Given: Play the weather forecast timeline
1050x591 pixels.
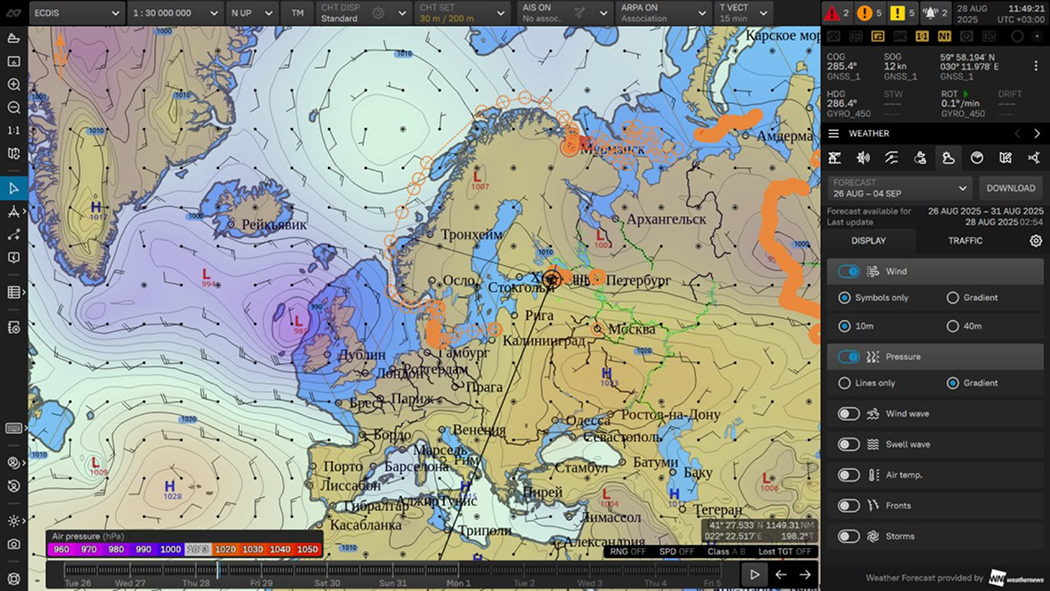Looking at the screenshot, I should (755, 574).
